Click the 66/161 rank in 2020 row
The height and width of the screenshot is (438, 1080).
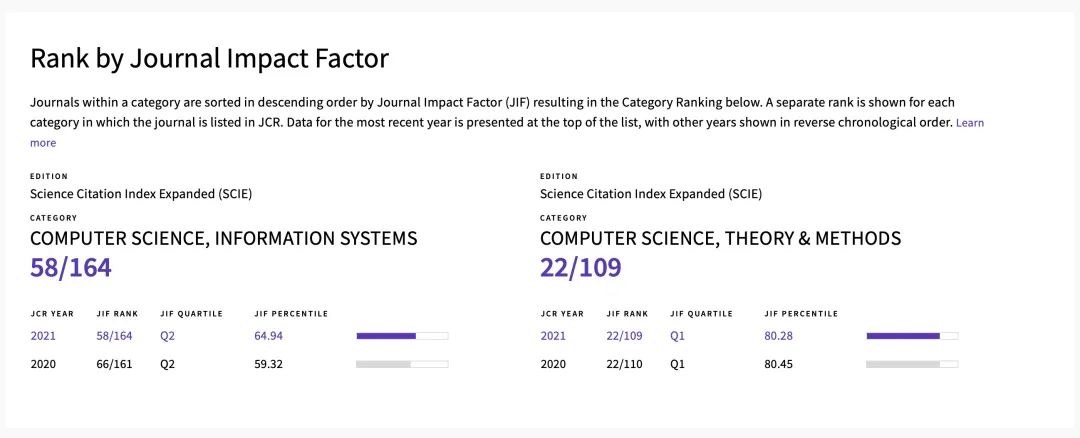pos(114,364)
